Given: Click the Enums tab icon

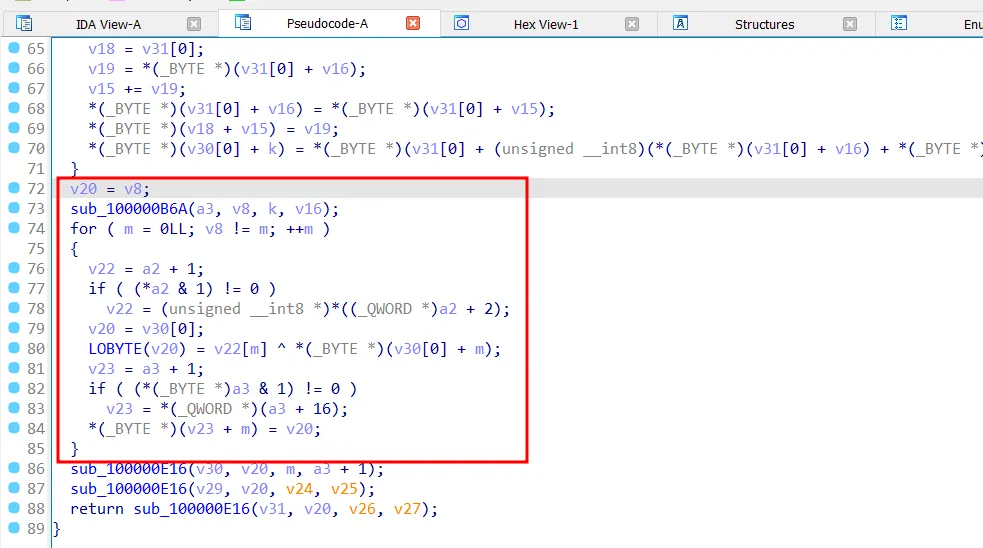Looking at the screenshot, I should 899,23.
